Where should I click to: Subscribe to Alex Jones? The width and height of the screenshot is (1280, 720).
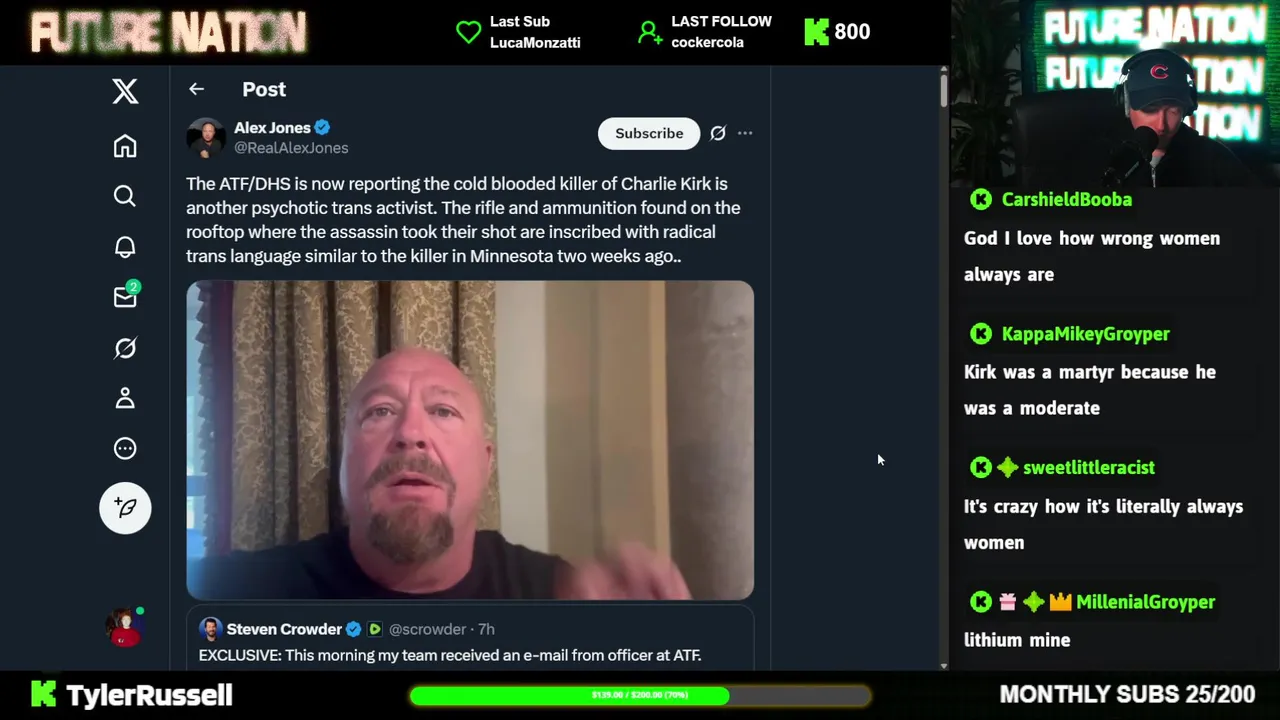pos(649,133)
